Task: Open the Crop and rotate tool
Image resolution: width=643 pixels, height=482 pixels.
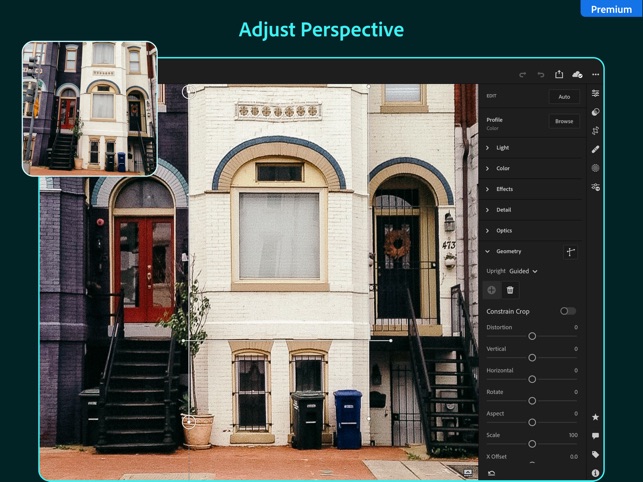Action: tap(595, 130)
